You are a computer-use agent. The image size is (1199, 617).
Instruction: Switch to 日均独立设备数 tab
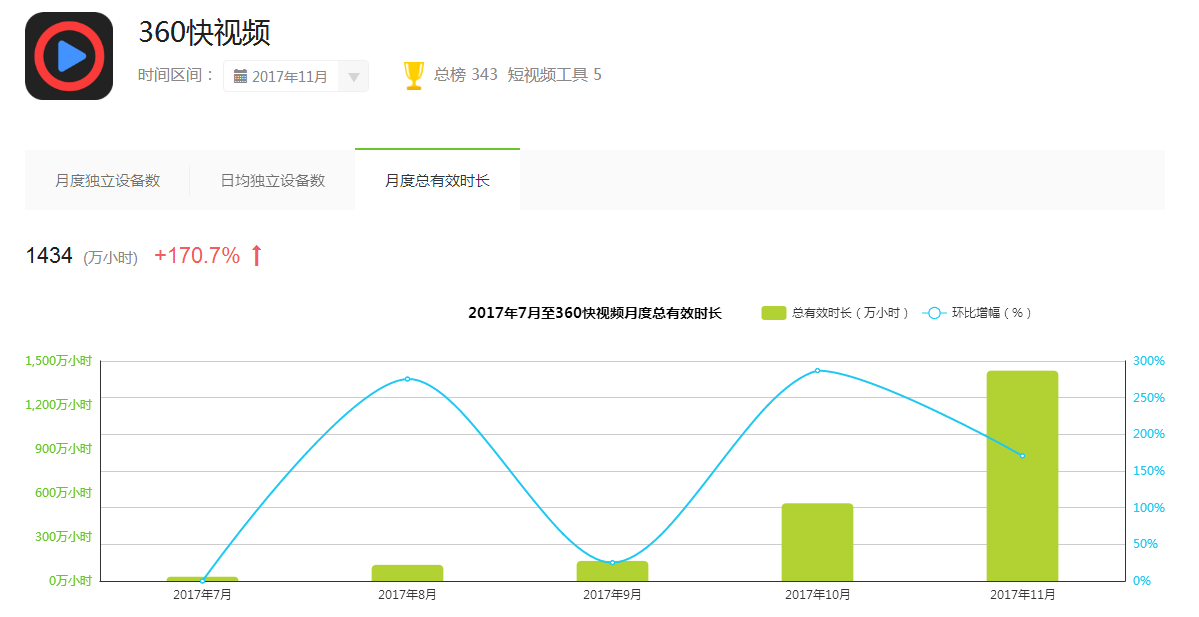[272, 181]
